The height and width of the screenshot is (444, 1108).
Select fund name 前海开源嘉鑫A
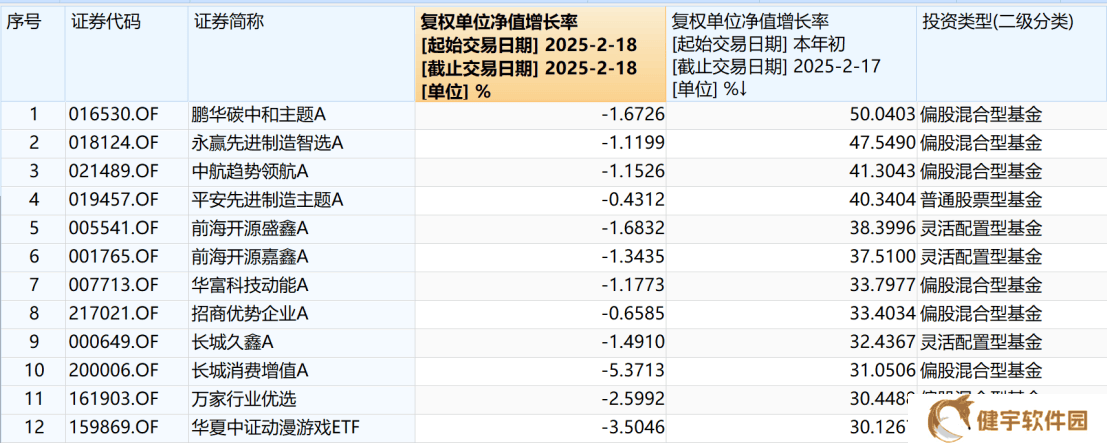point(250,257)
